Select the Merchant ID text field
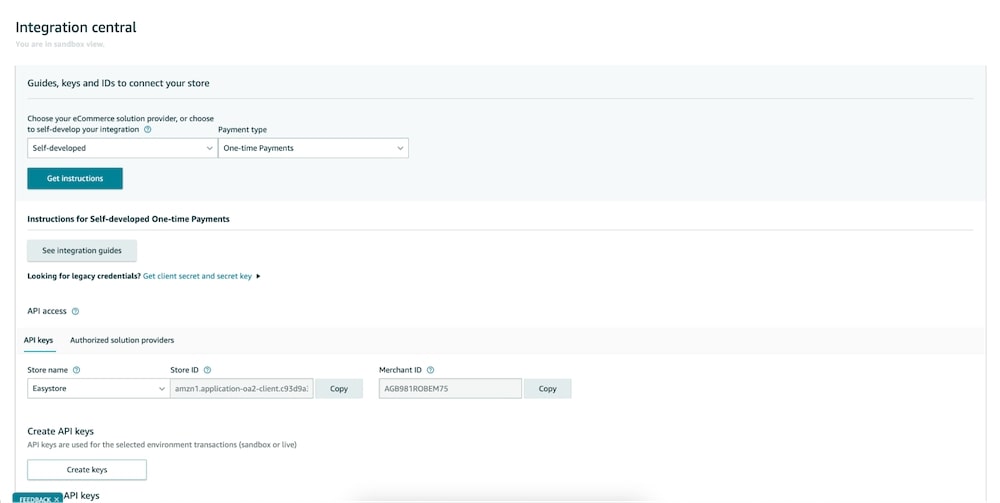Viewport: 1000px width, 503px height. [x=450, y=388]
